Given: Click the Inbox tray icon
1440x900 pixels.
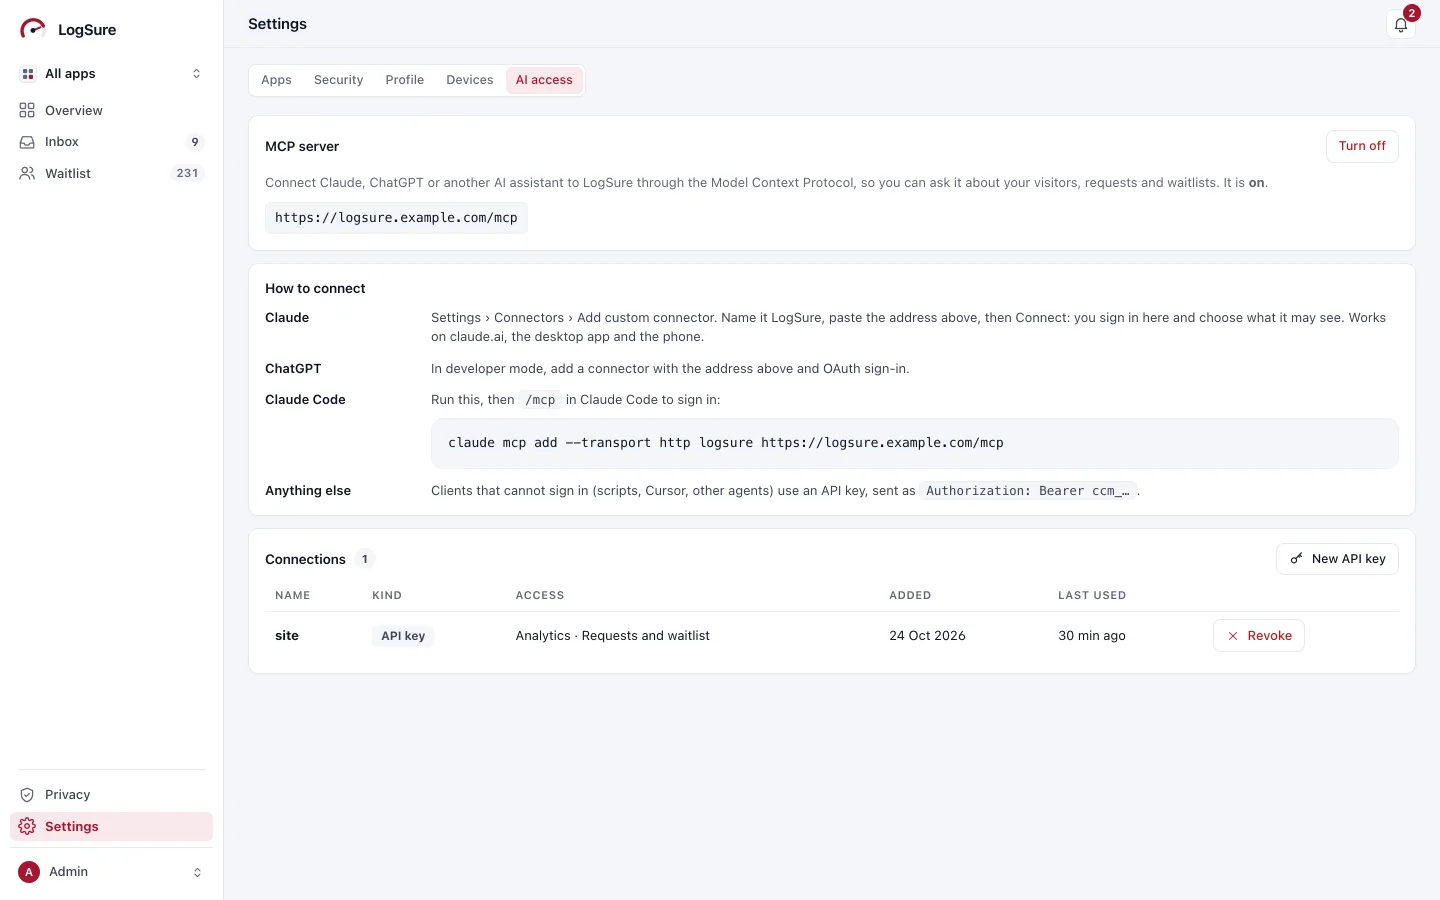Looking at the screenshot, I should point(27,142).
